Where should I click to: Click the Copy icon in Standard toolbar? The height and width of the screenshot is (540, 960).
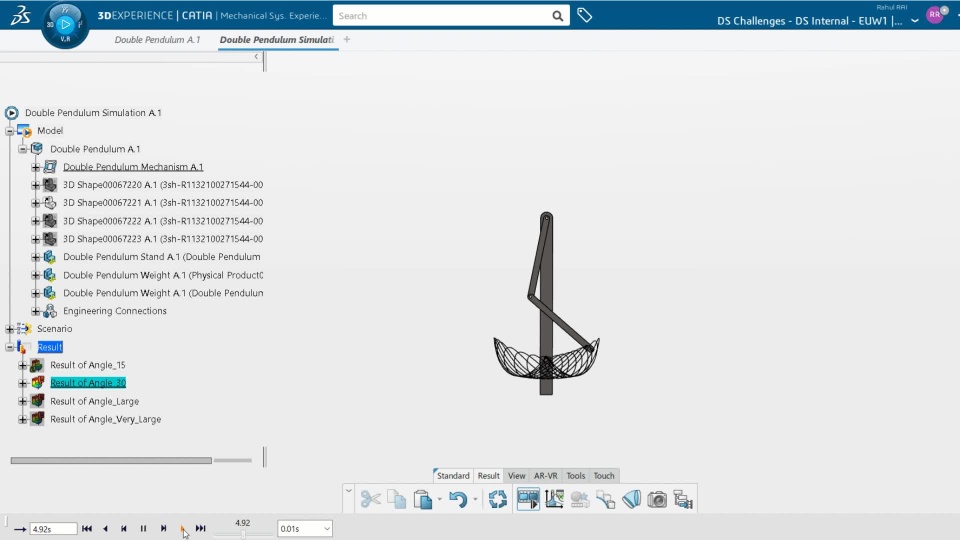396,499
